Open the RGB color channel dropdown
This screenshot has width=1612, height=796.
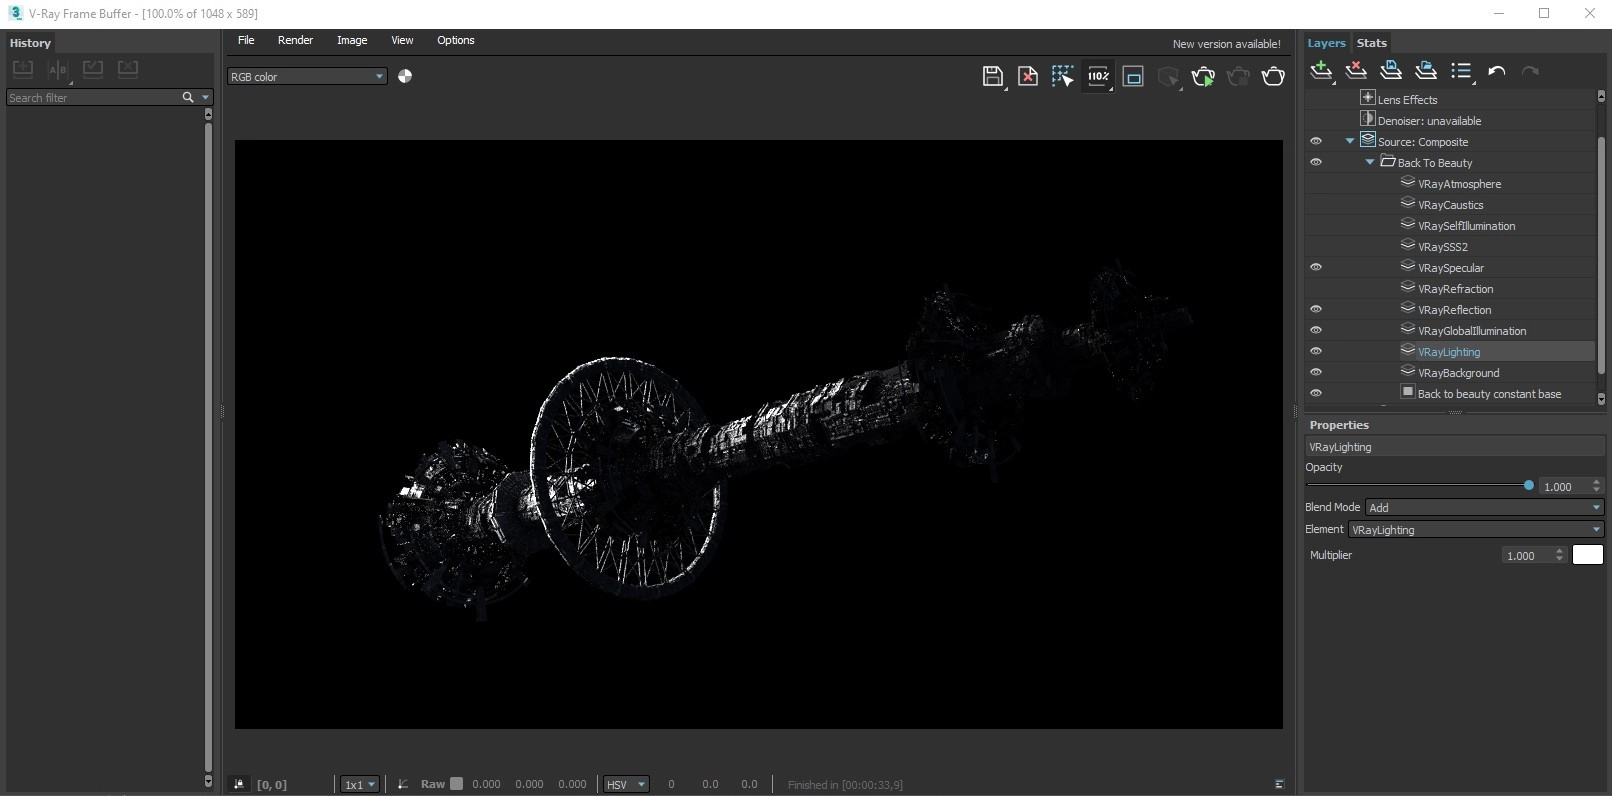(307, 77)
